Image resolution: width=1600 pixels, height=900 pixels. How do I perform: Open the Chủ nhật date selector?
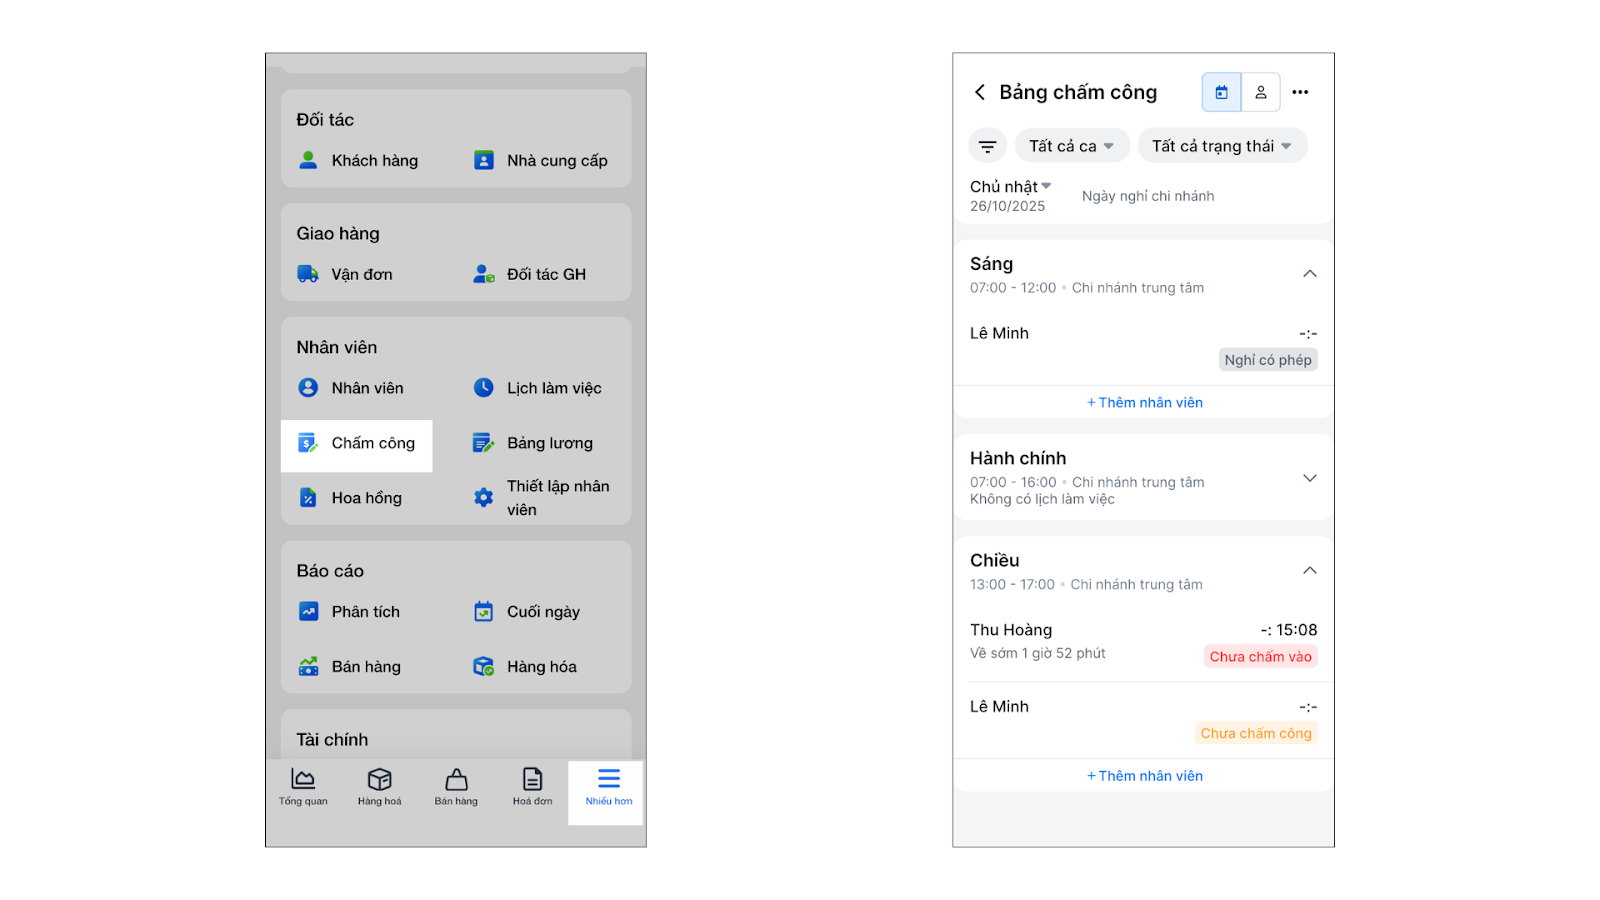(x=1011, y=195)
